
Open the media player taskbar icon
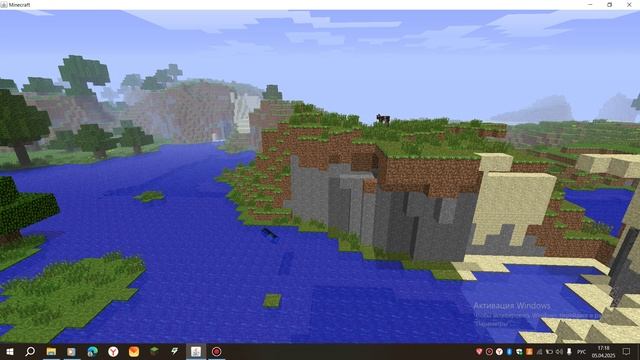point(71,351)
